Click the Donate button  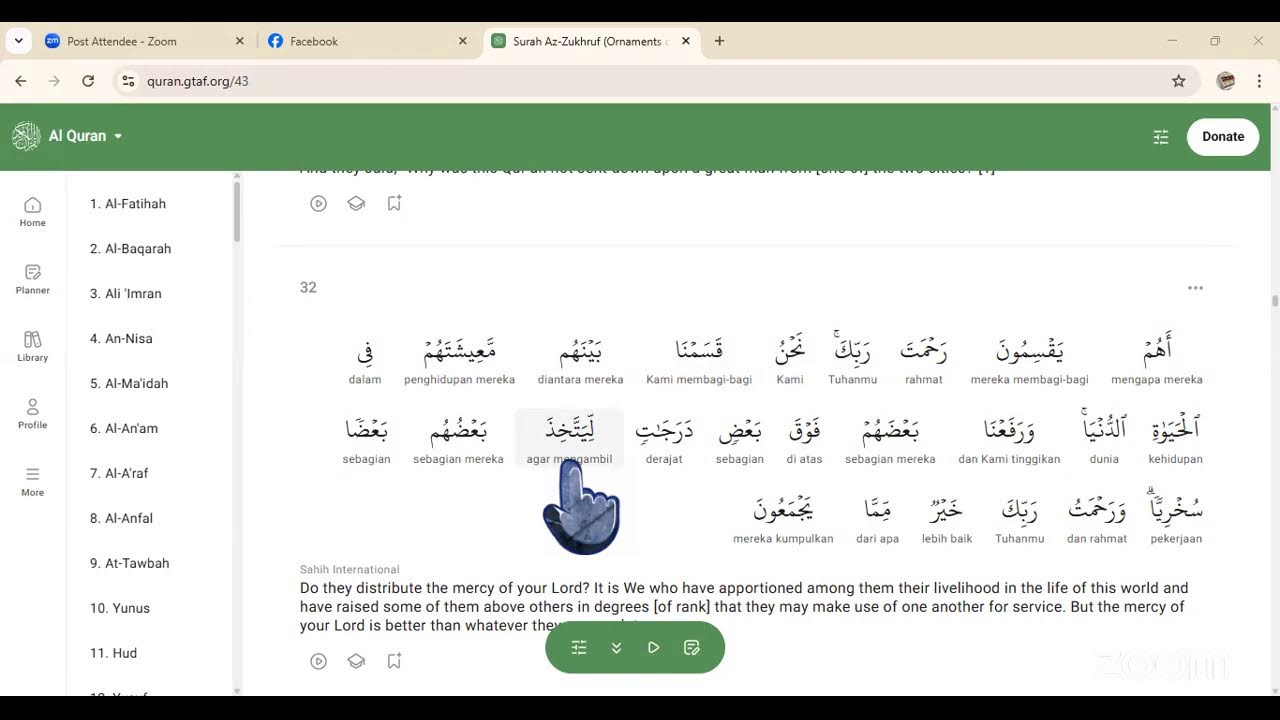coord(1223,137)
